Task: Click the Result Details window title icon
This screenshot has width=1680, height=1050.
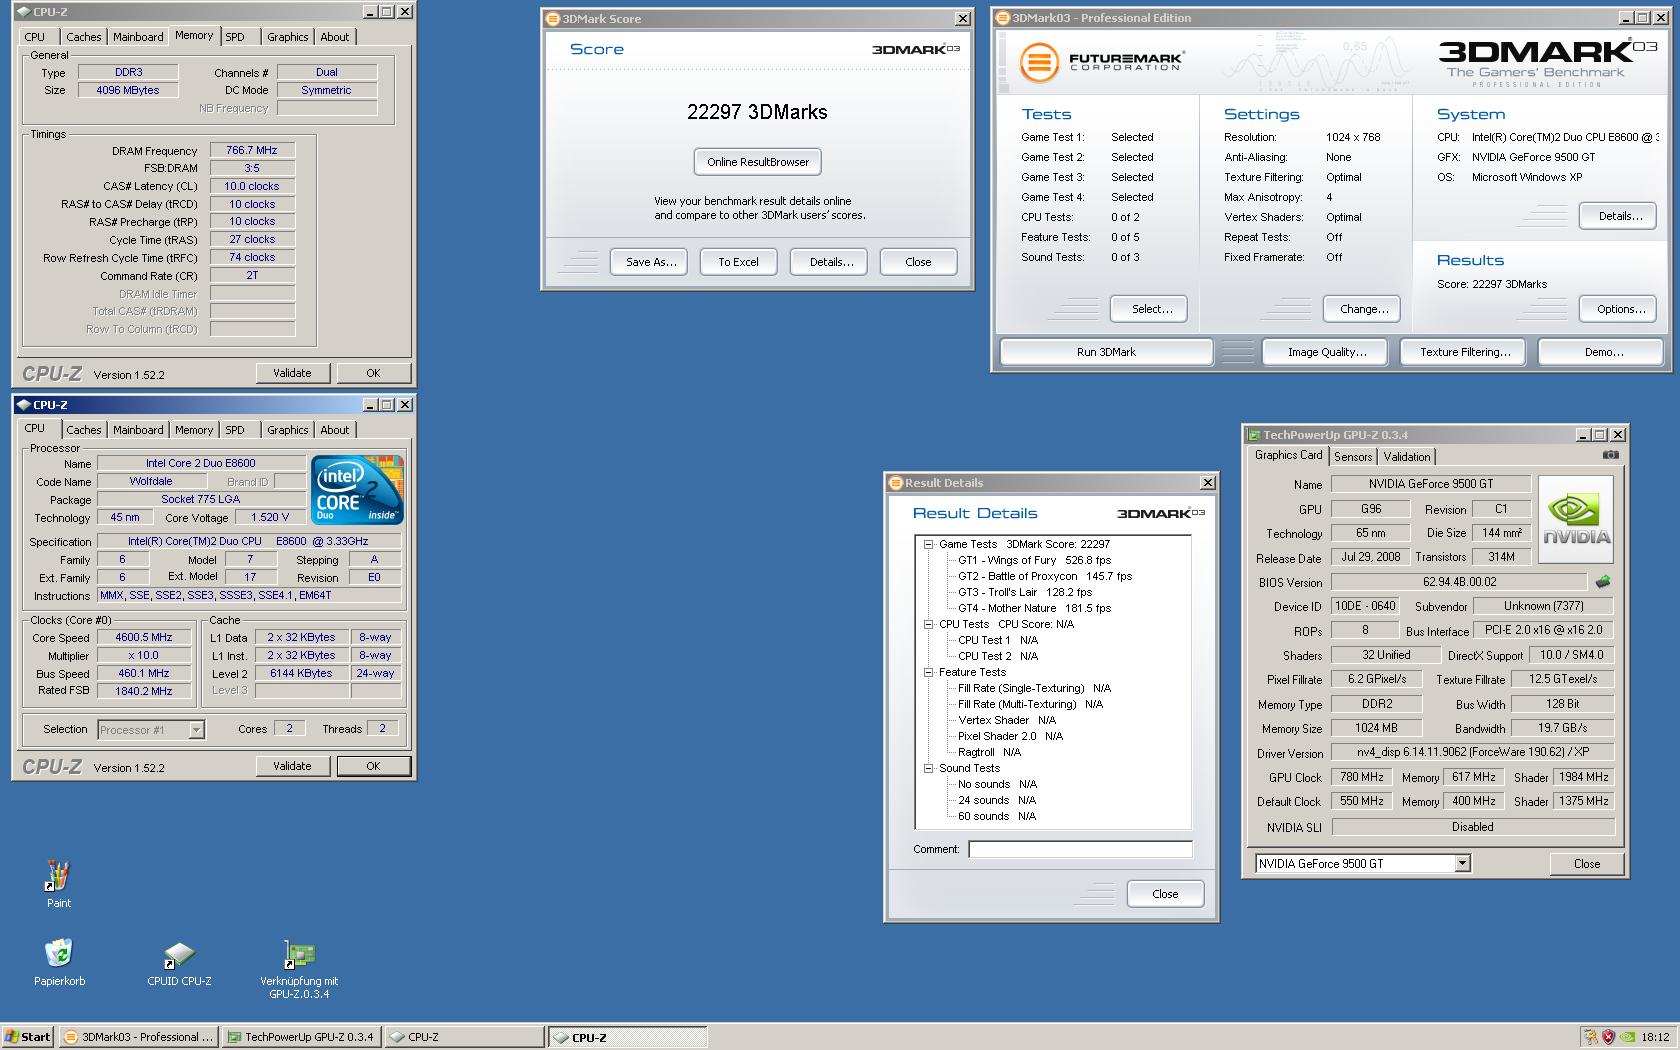Action: click(x=895, y=483)
